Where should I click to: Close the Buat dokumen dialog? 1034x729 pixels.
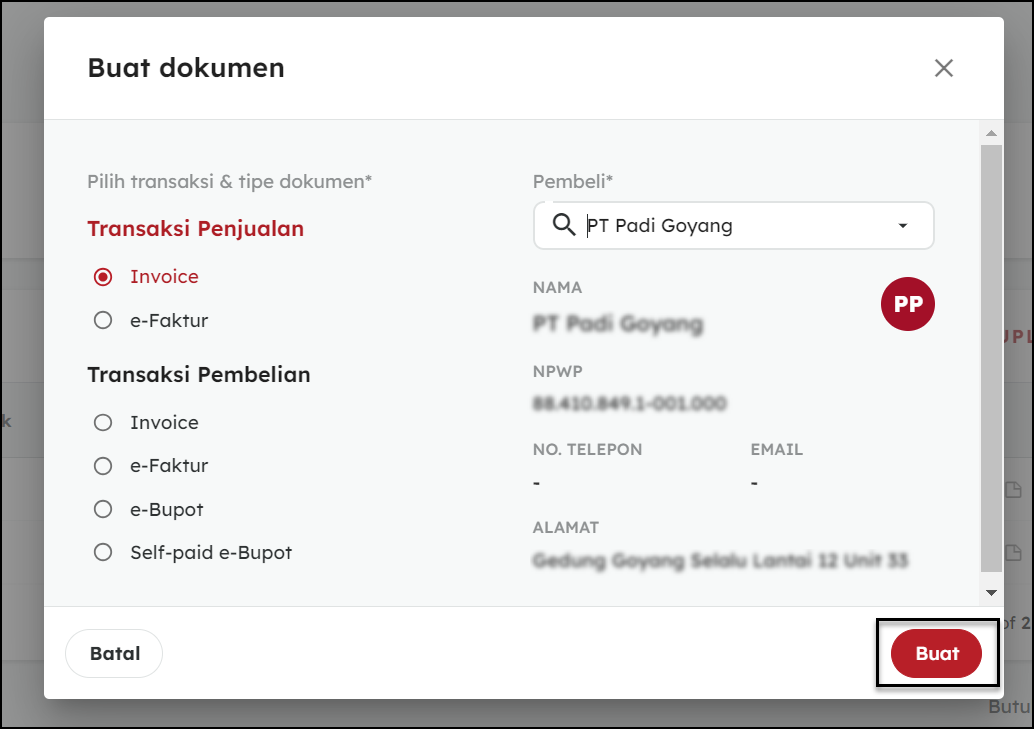(943, 68)
